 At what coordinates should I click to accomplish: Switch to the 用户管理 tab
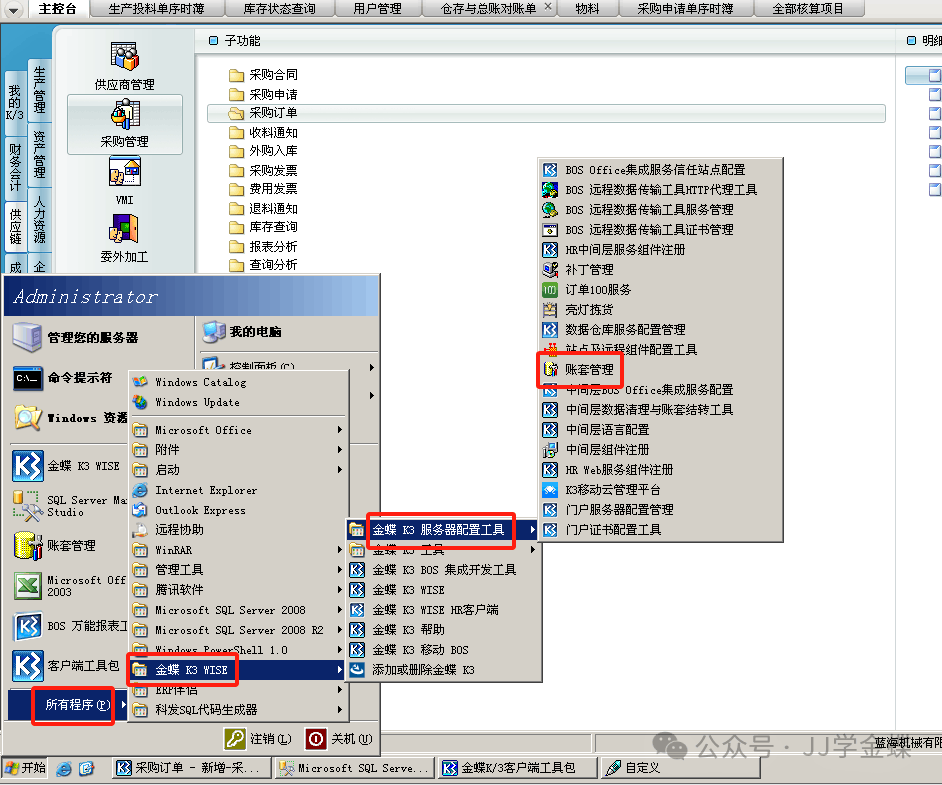point(377,9)
